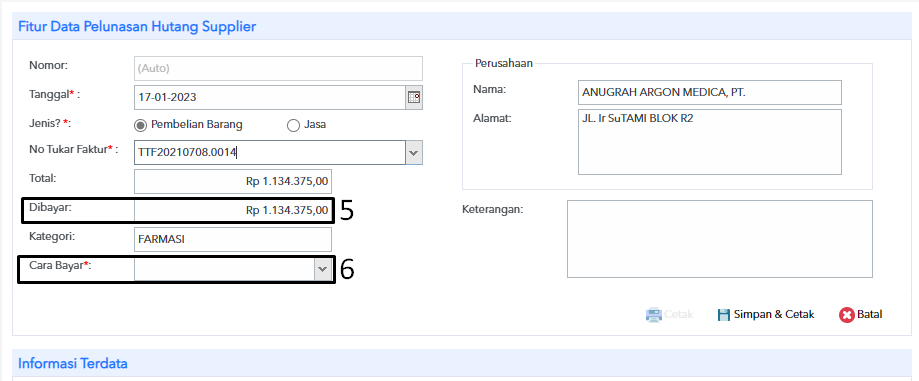The width and height of the screenshot is (919, 381).
Task: Click the Simpan & Cetak button label
Action: pos(774,315)
